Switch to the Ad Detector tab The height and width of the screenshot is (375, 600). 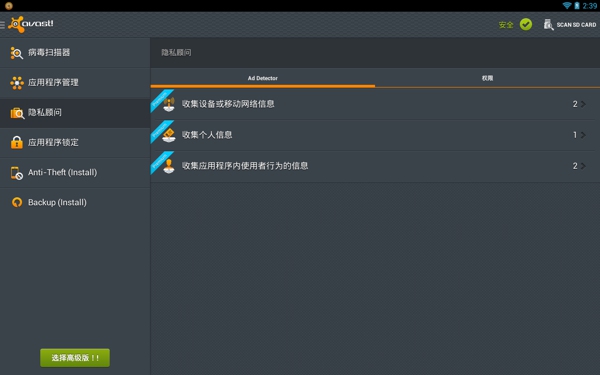262,78
